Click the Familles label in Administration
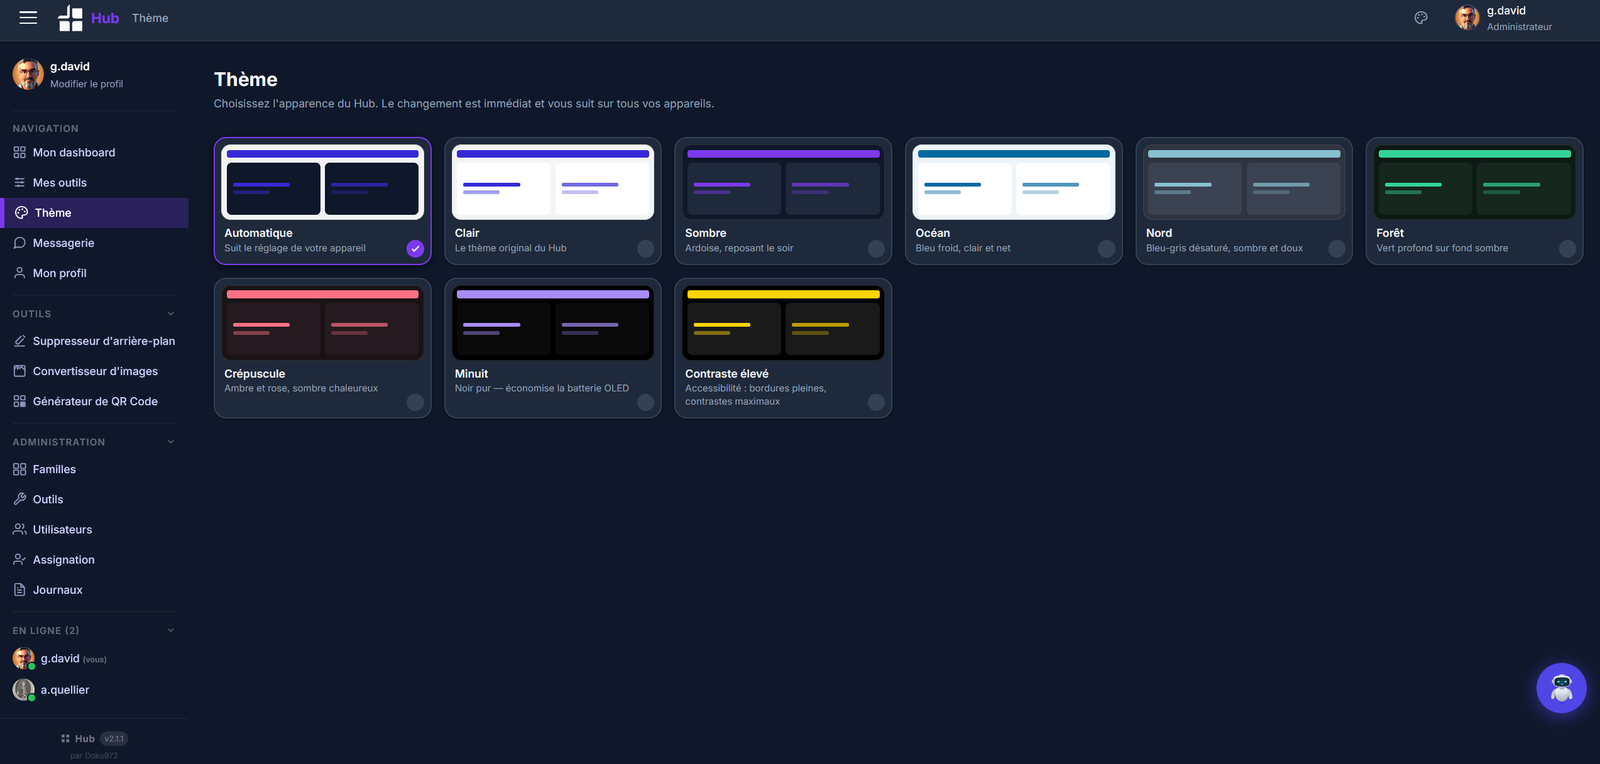1600x764 pixels. point(54,469)
